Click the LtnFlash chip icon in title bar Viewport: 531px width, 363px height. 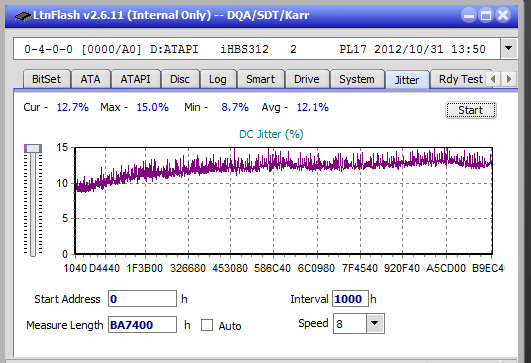(22, 16)
